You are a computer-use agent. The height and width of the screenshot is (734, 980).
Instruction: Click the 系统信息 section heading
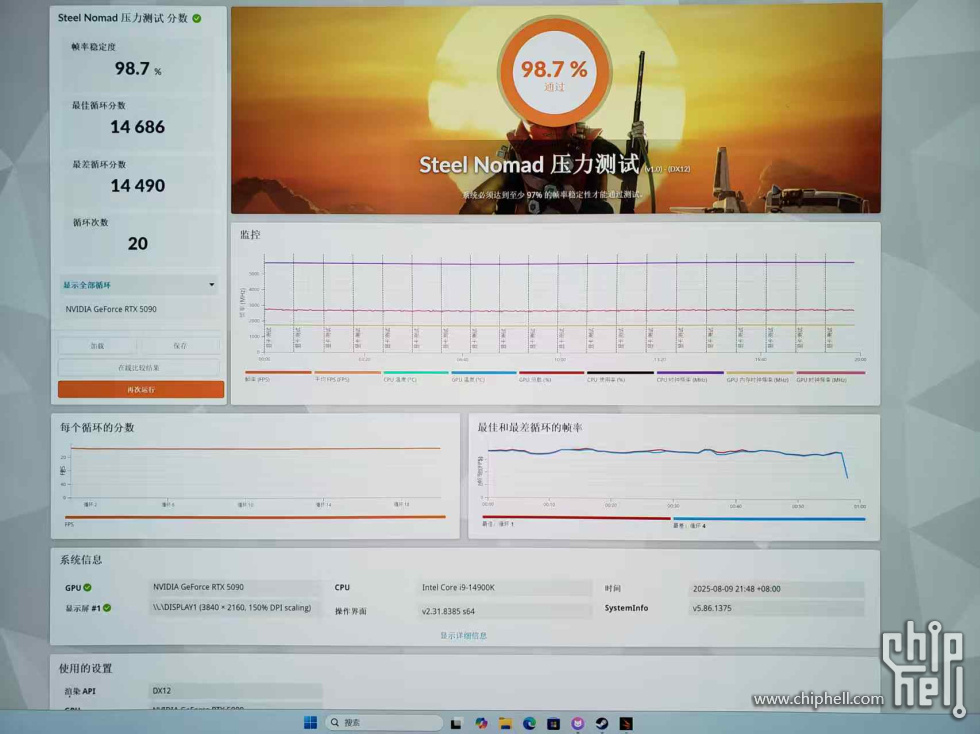tap(81, 560)
